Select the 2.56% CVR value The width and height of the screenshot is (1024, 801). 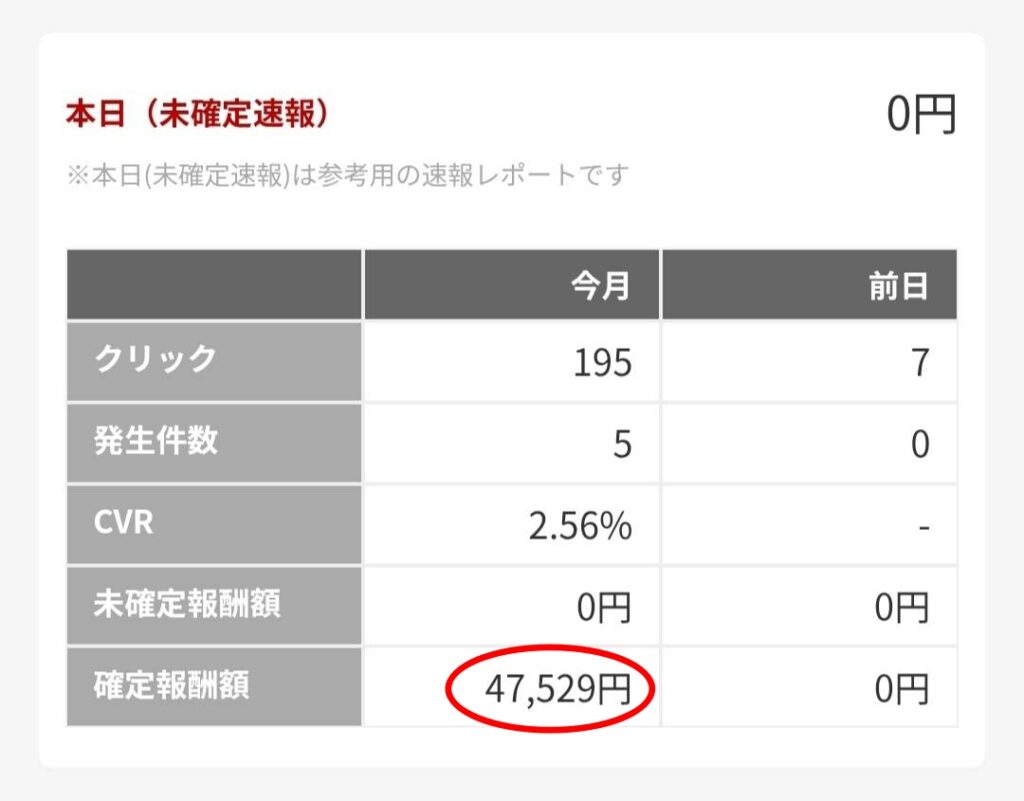pos(580,526)
